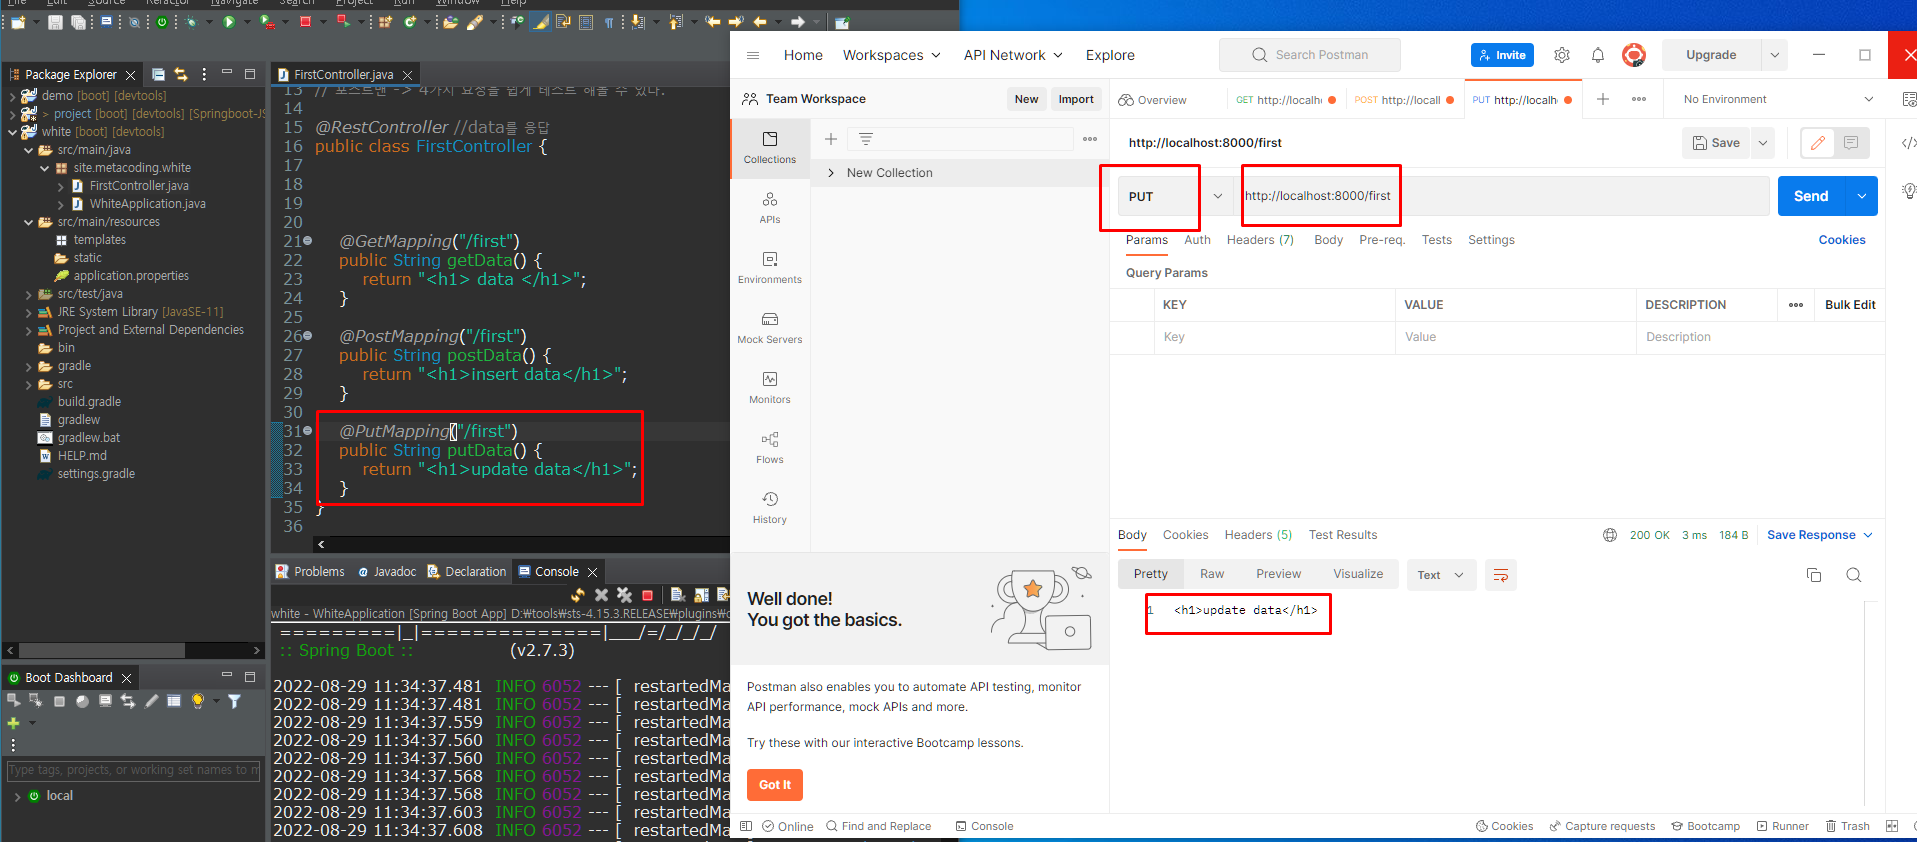Toggle the wrap lines icon in response toolbar

[1501, 575]
